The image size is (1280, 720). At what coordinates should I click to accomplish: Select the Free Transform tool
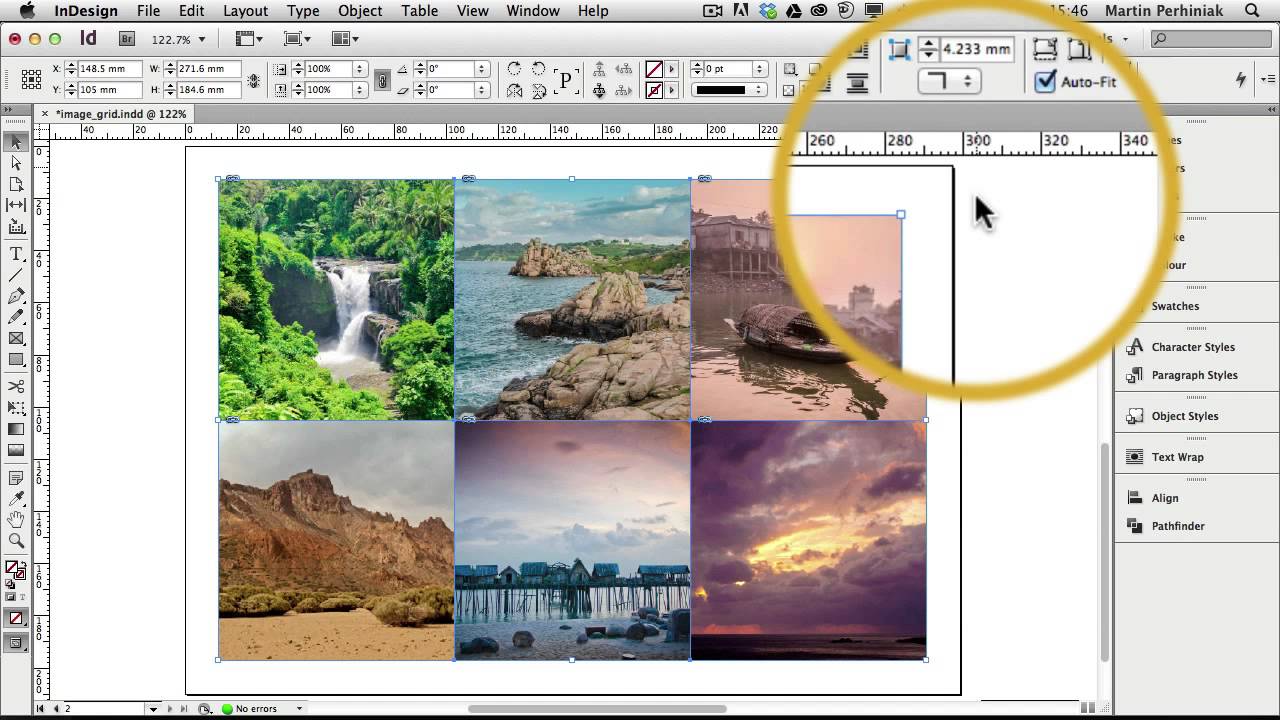click(16, 407)
